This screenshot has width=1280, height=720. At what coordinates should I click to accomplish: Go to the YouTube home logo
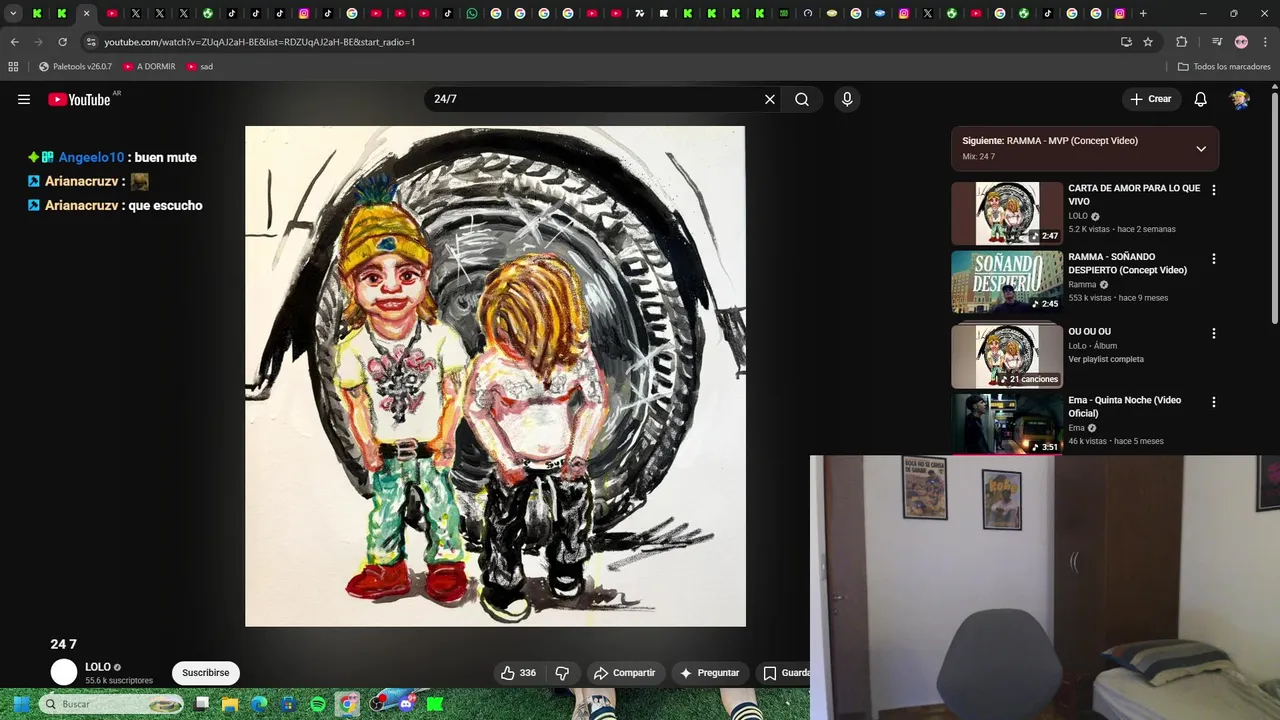tap(79, 99)
